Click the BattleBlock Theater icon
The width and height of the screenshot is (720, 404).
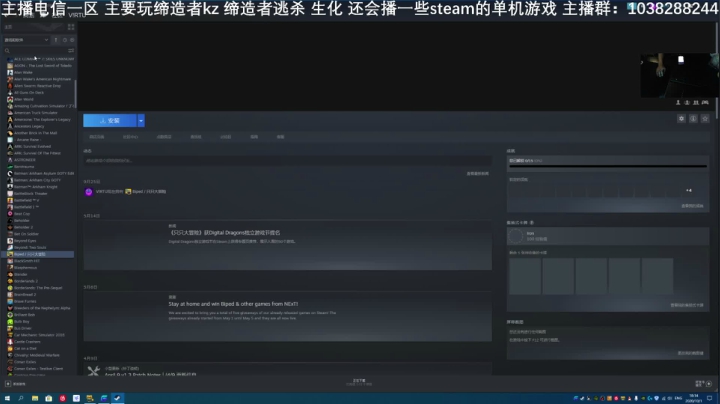[10, 194]
